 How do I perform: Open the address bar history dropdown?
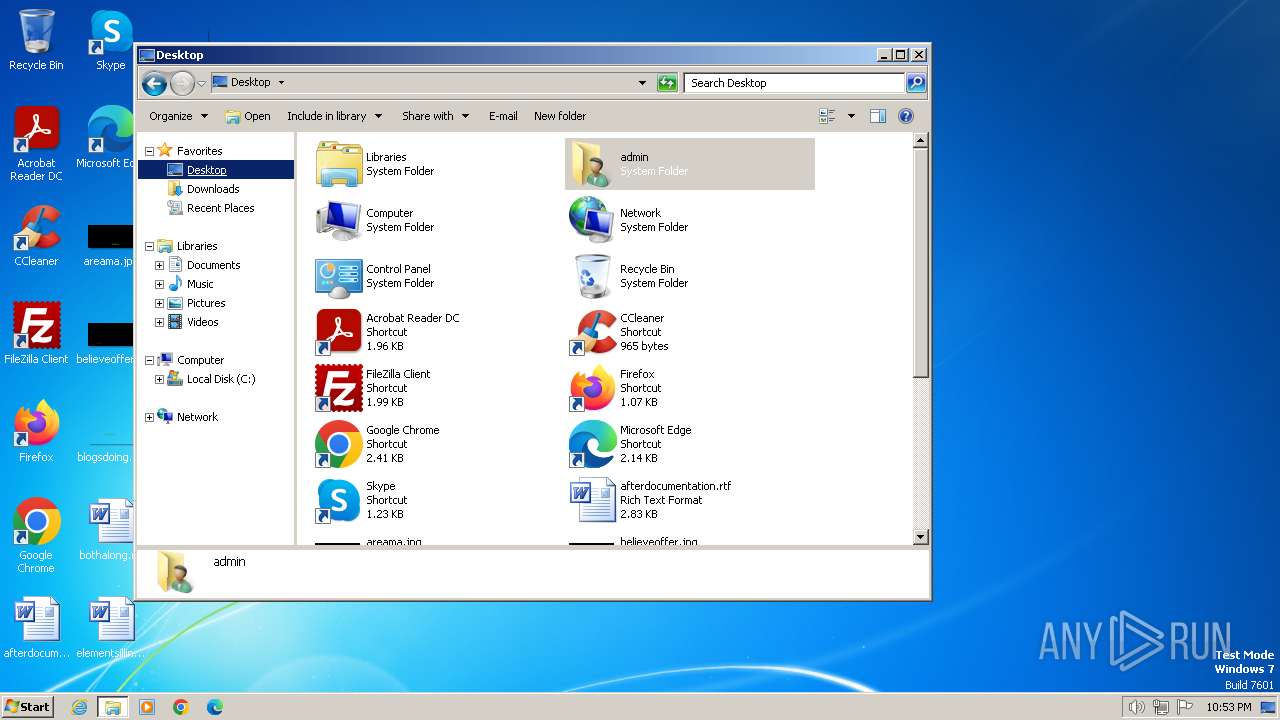click(x=642, y=83)
